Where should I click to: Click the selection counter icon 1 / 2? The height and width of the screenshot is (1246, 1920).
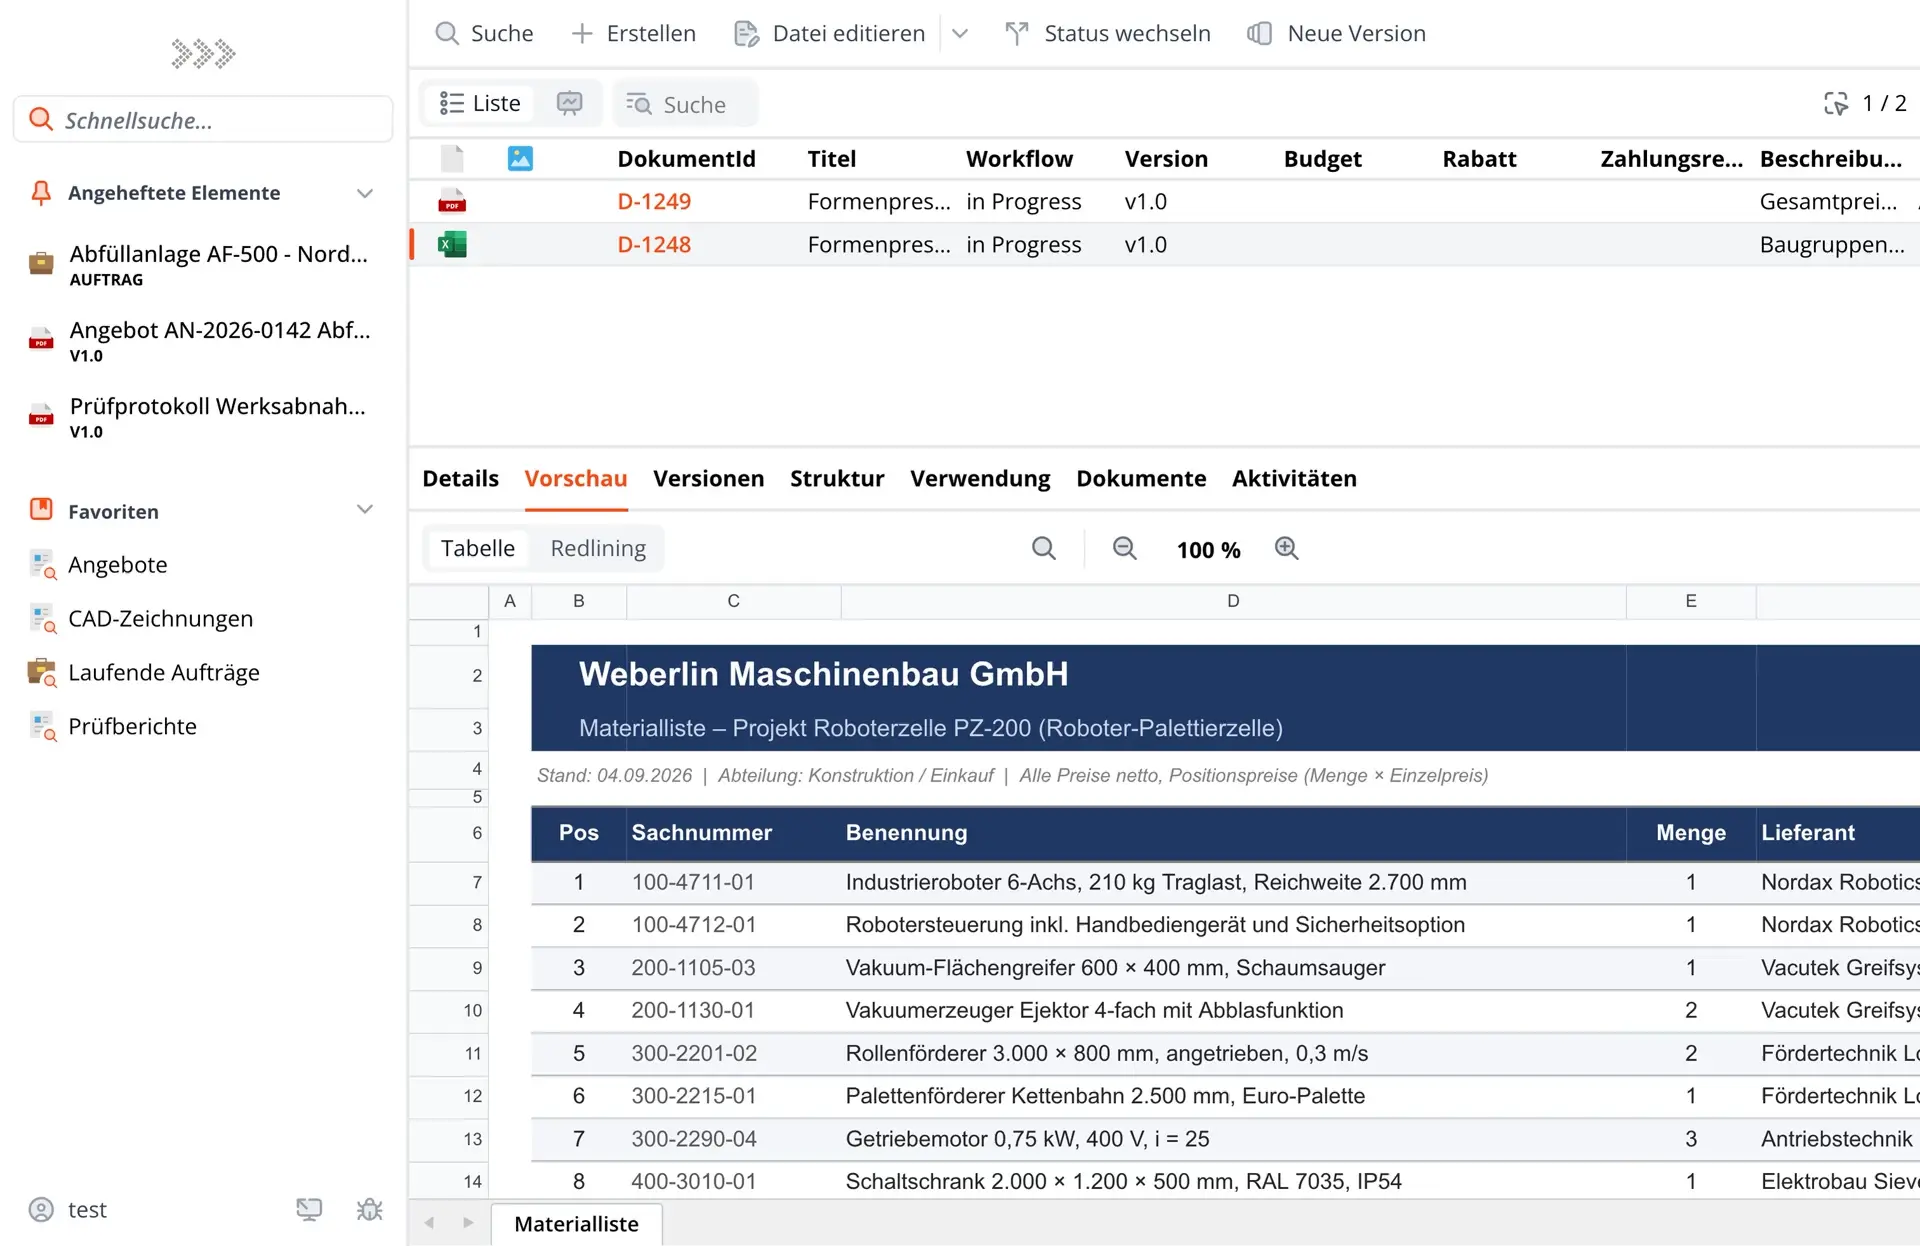point(1836,103)
